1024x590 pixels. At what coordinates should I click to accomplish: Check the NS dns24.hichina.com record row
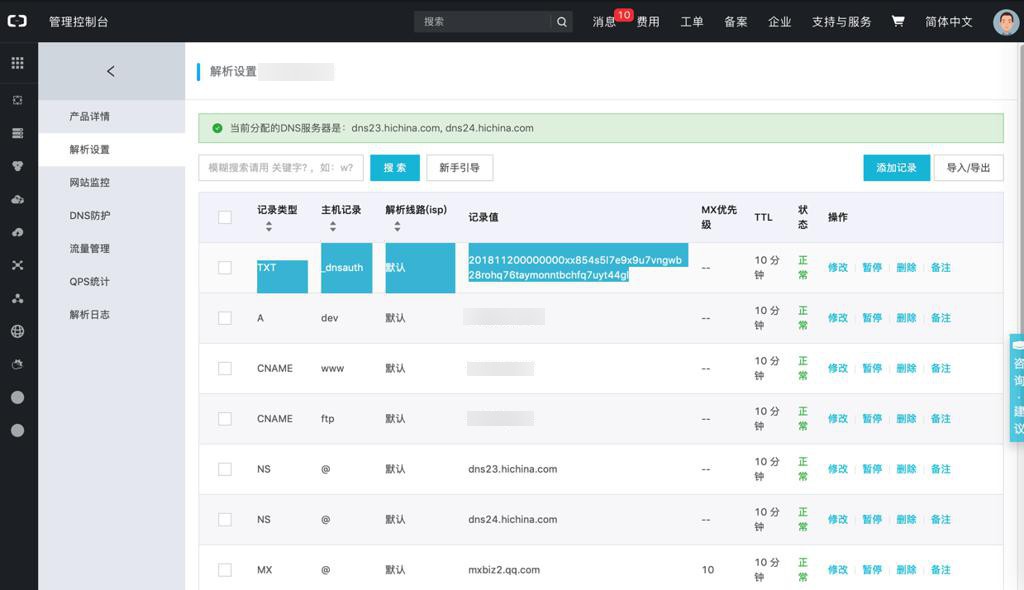[225, 519]
